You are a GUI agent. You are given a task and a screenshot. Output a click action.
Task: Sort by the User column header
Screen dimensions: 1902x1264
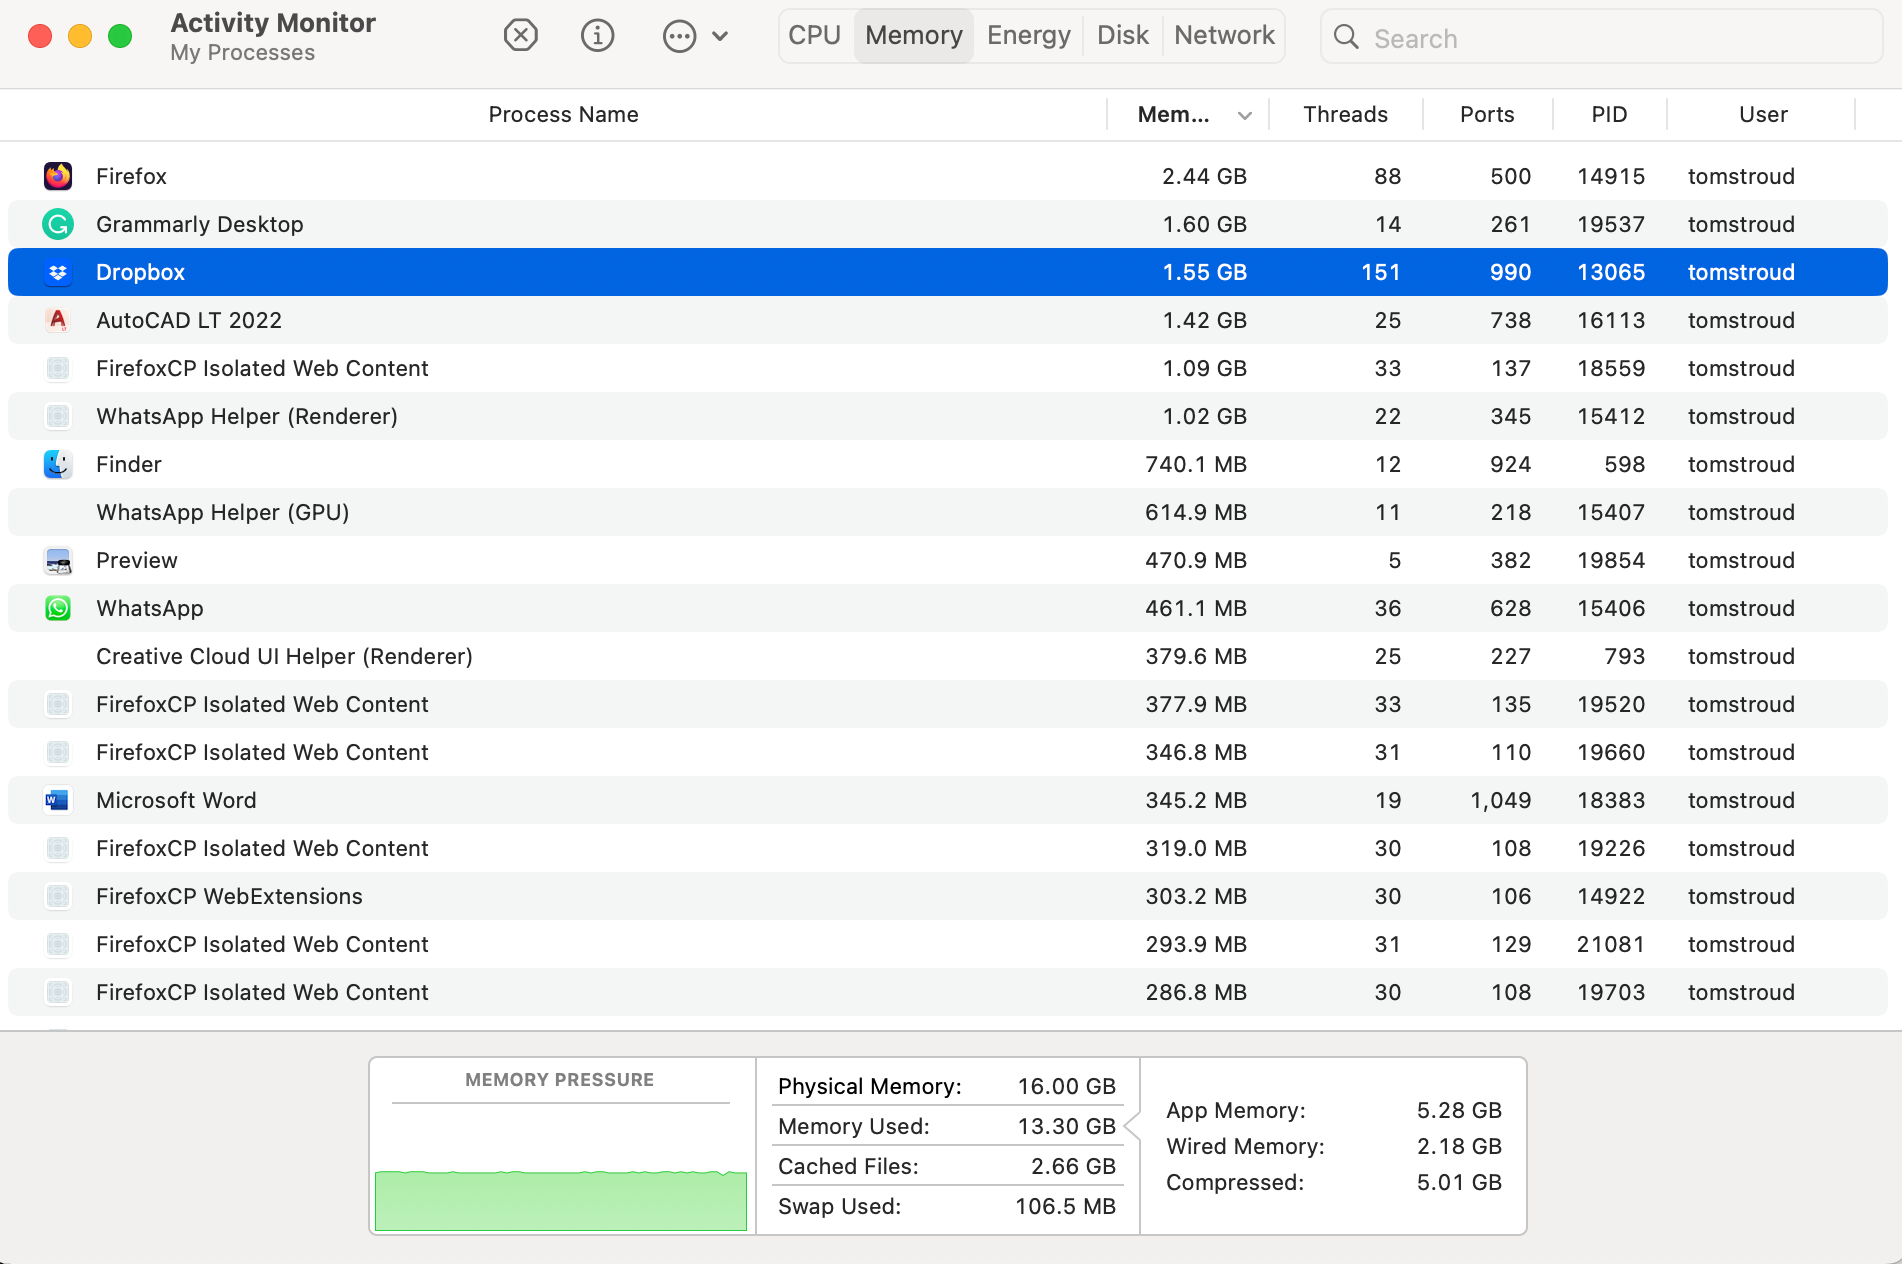[1762, 114]
